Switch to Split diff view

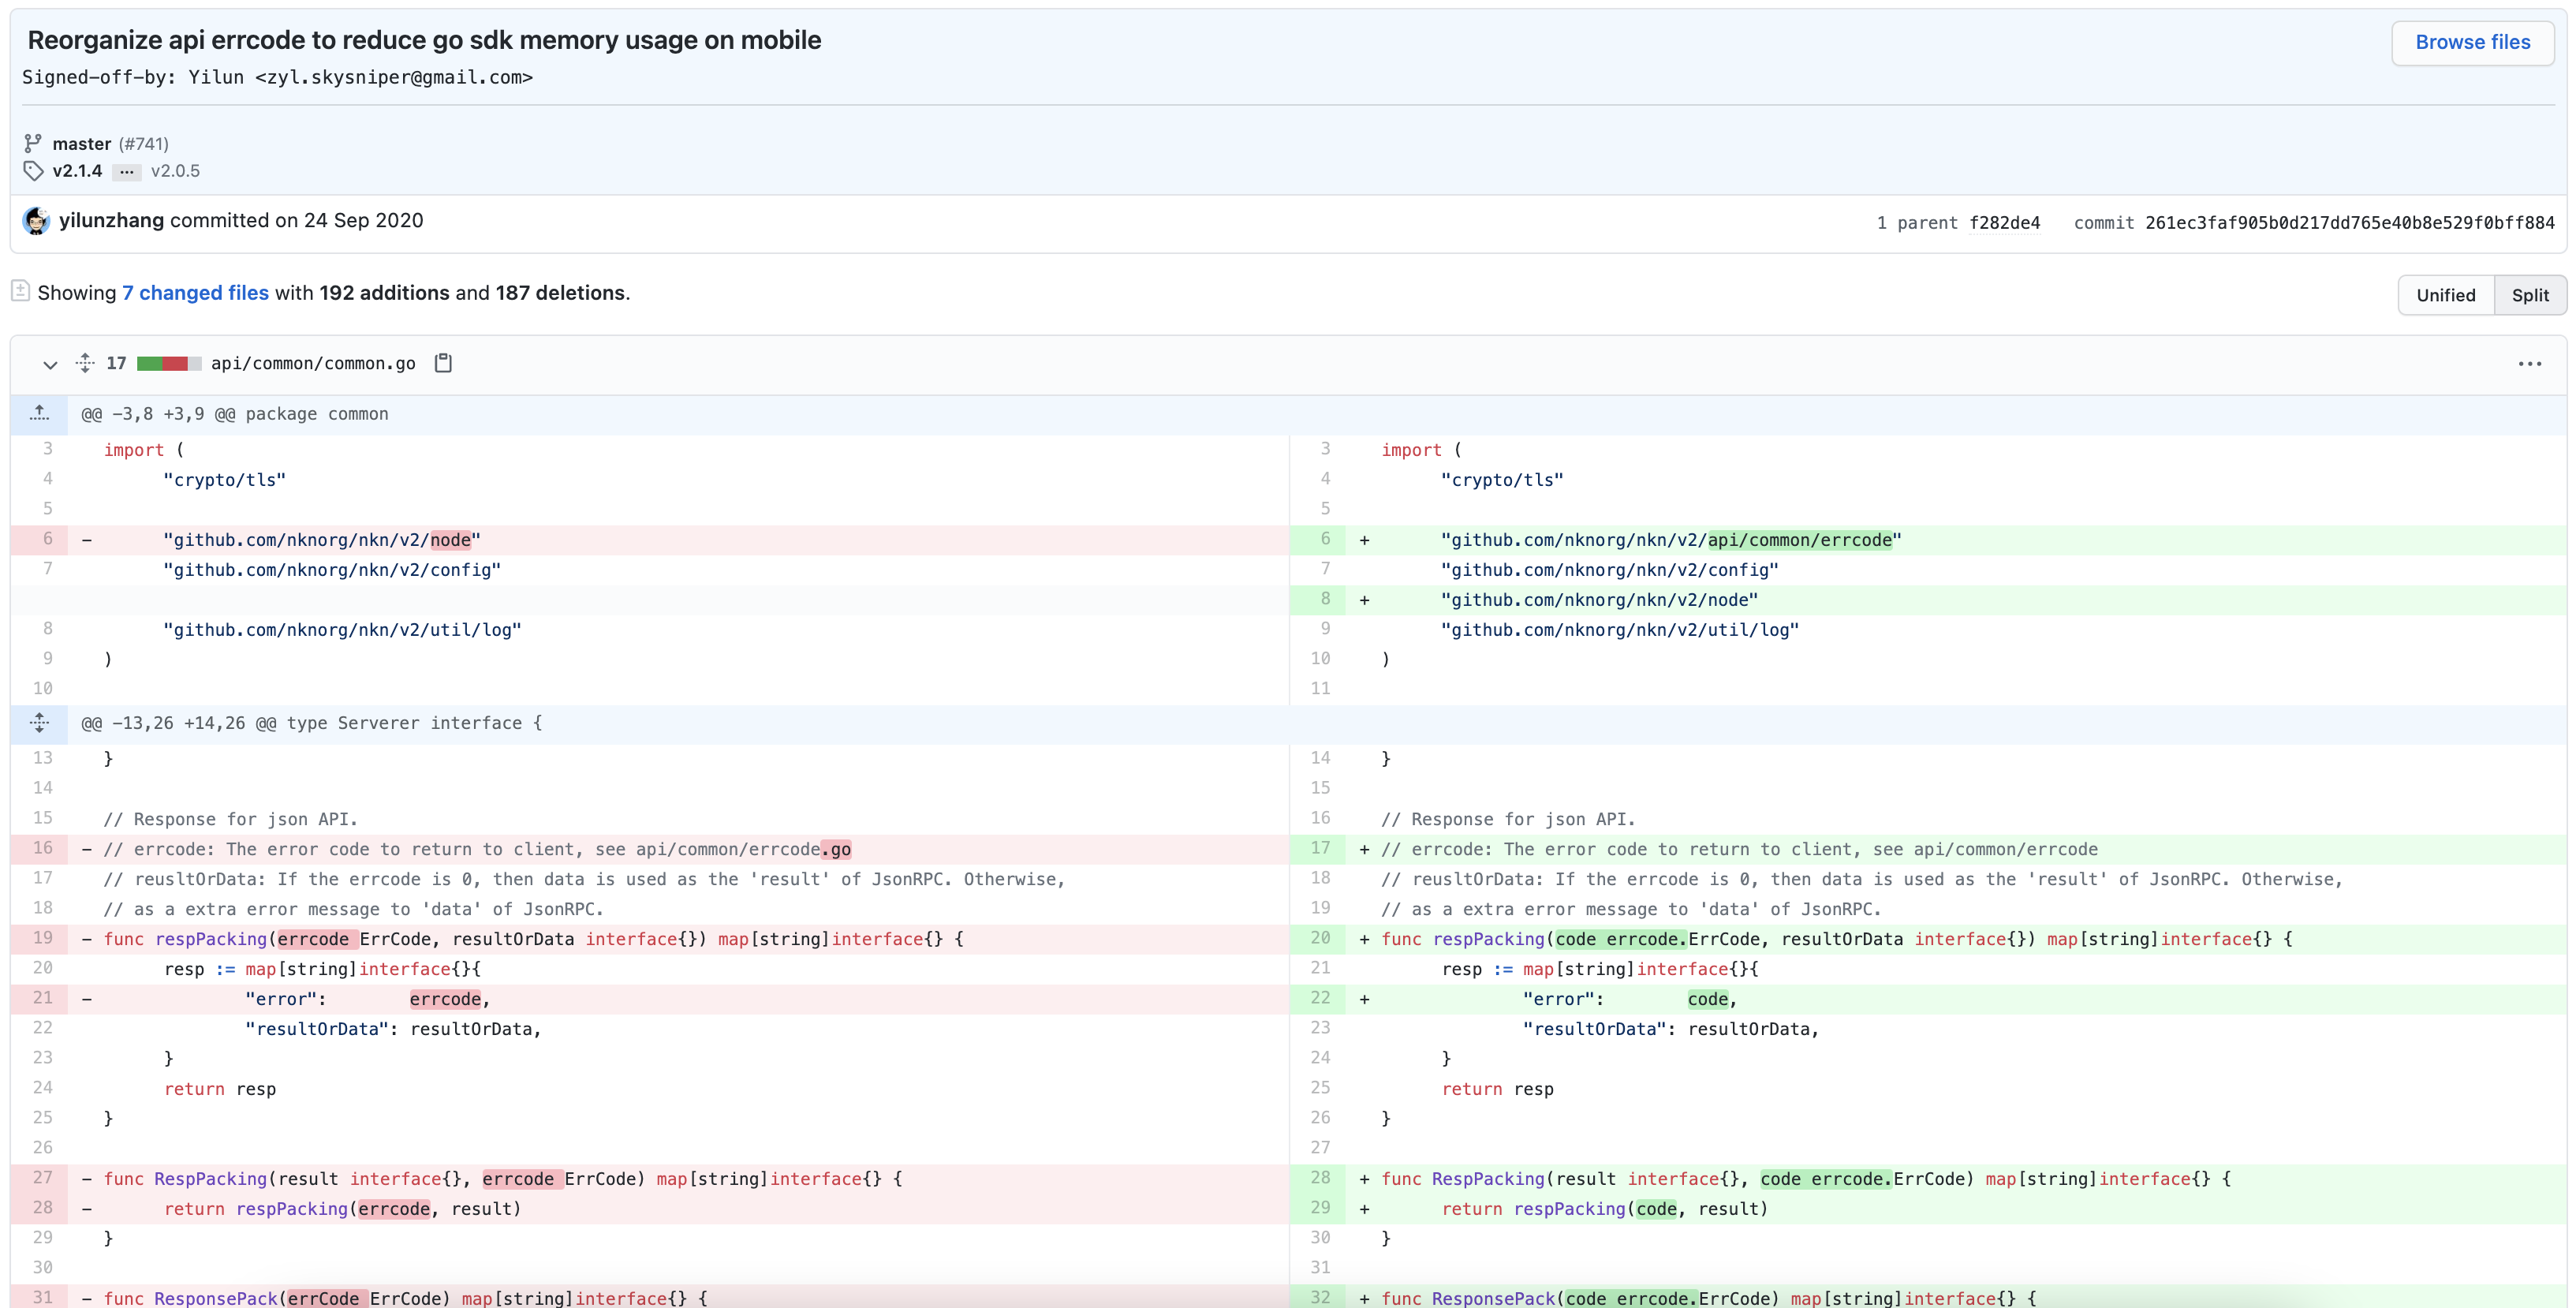coord(2529,295)
